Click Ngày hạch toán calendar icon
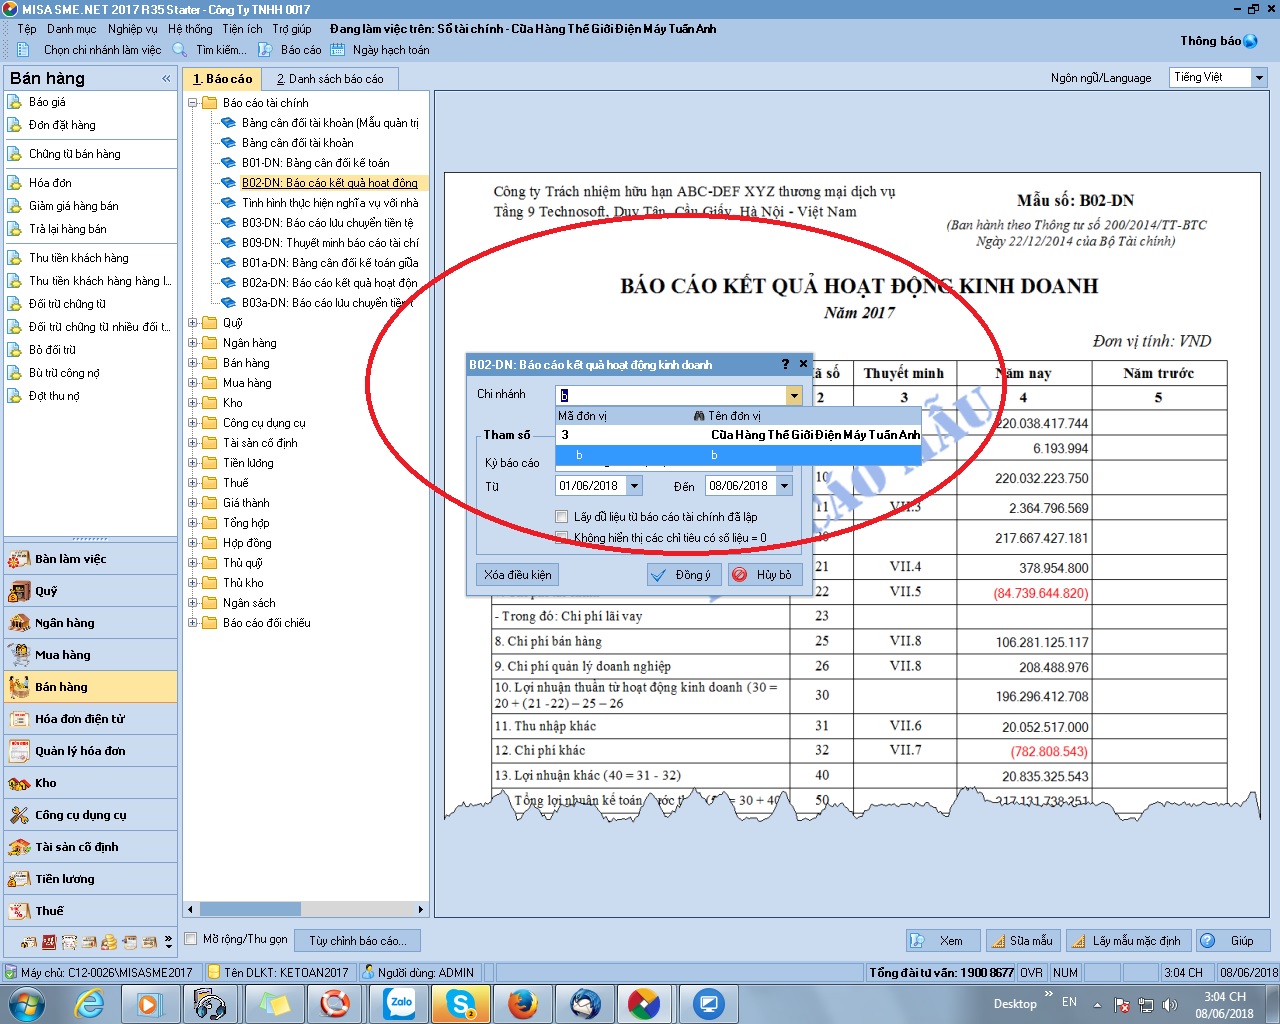 tap(338, 49)
